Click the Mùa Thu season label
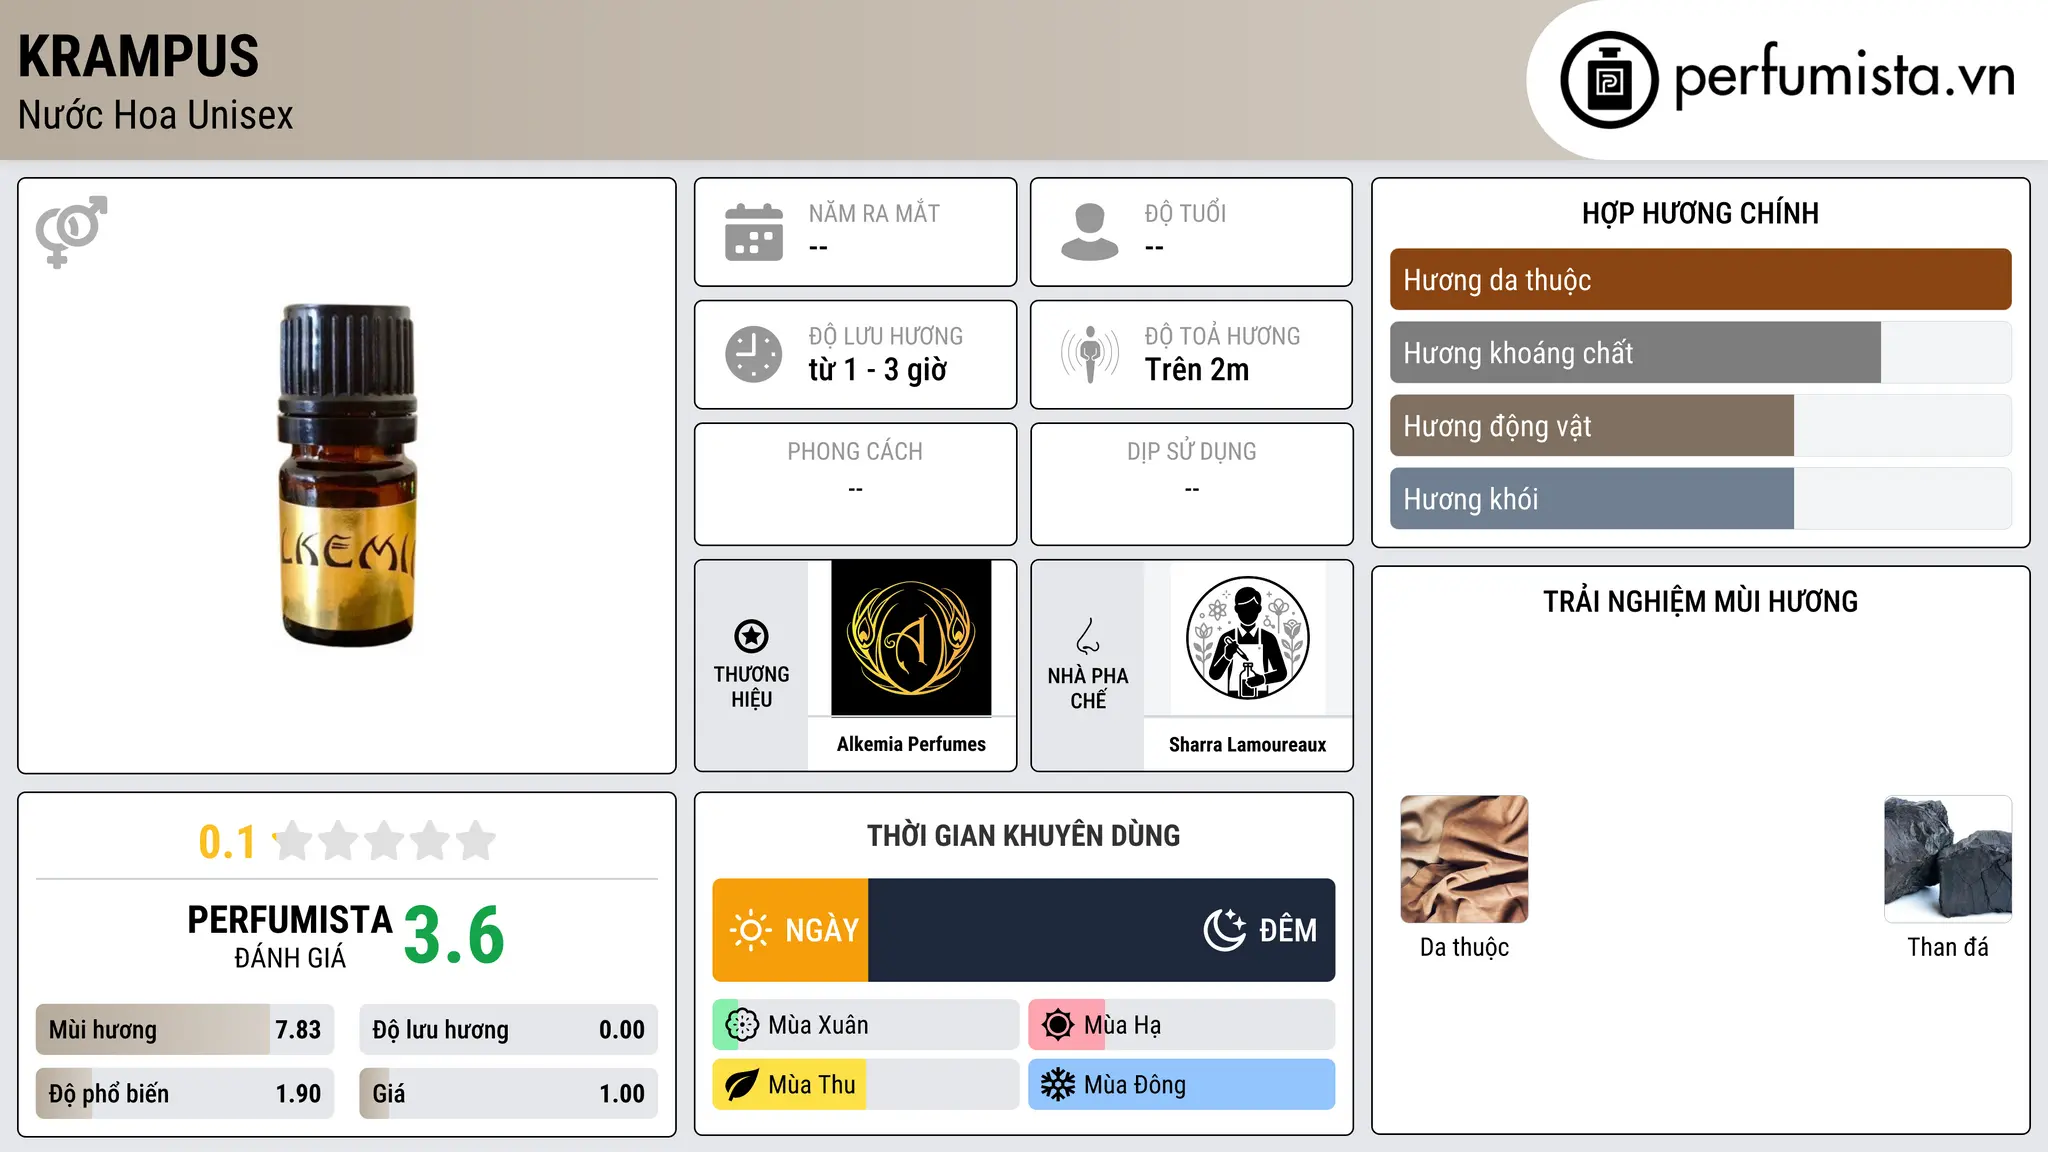2048x1152 pixels. pos(812,1085)
